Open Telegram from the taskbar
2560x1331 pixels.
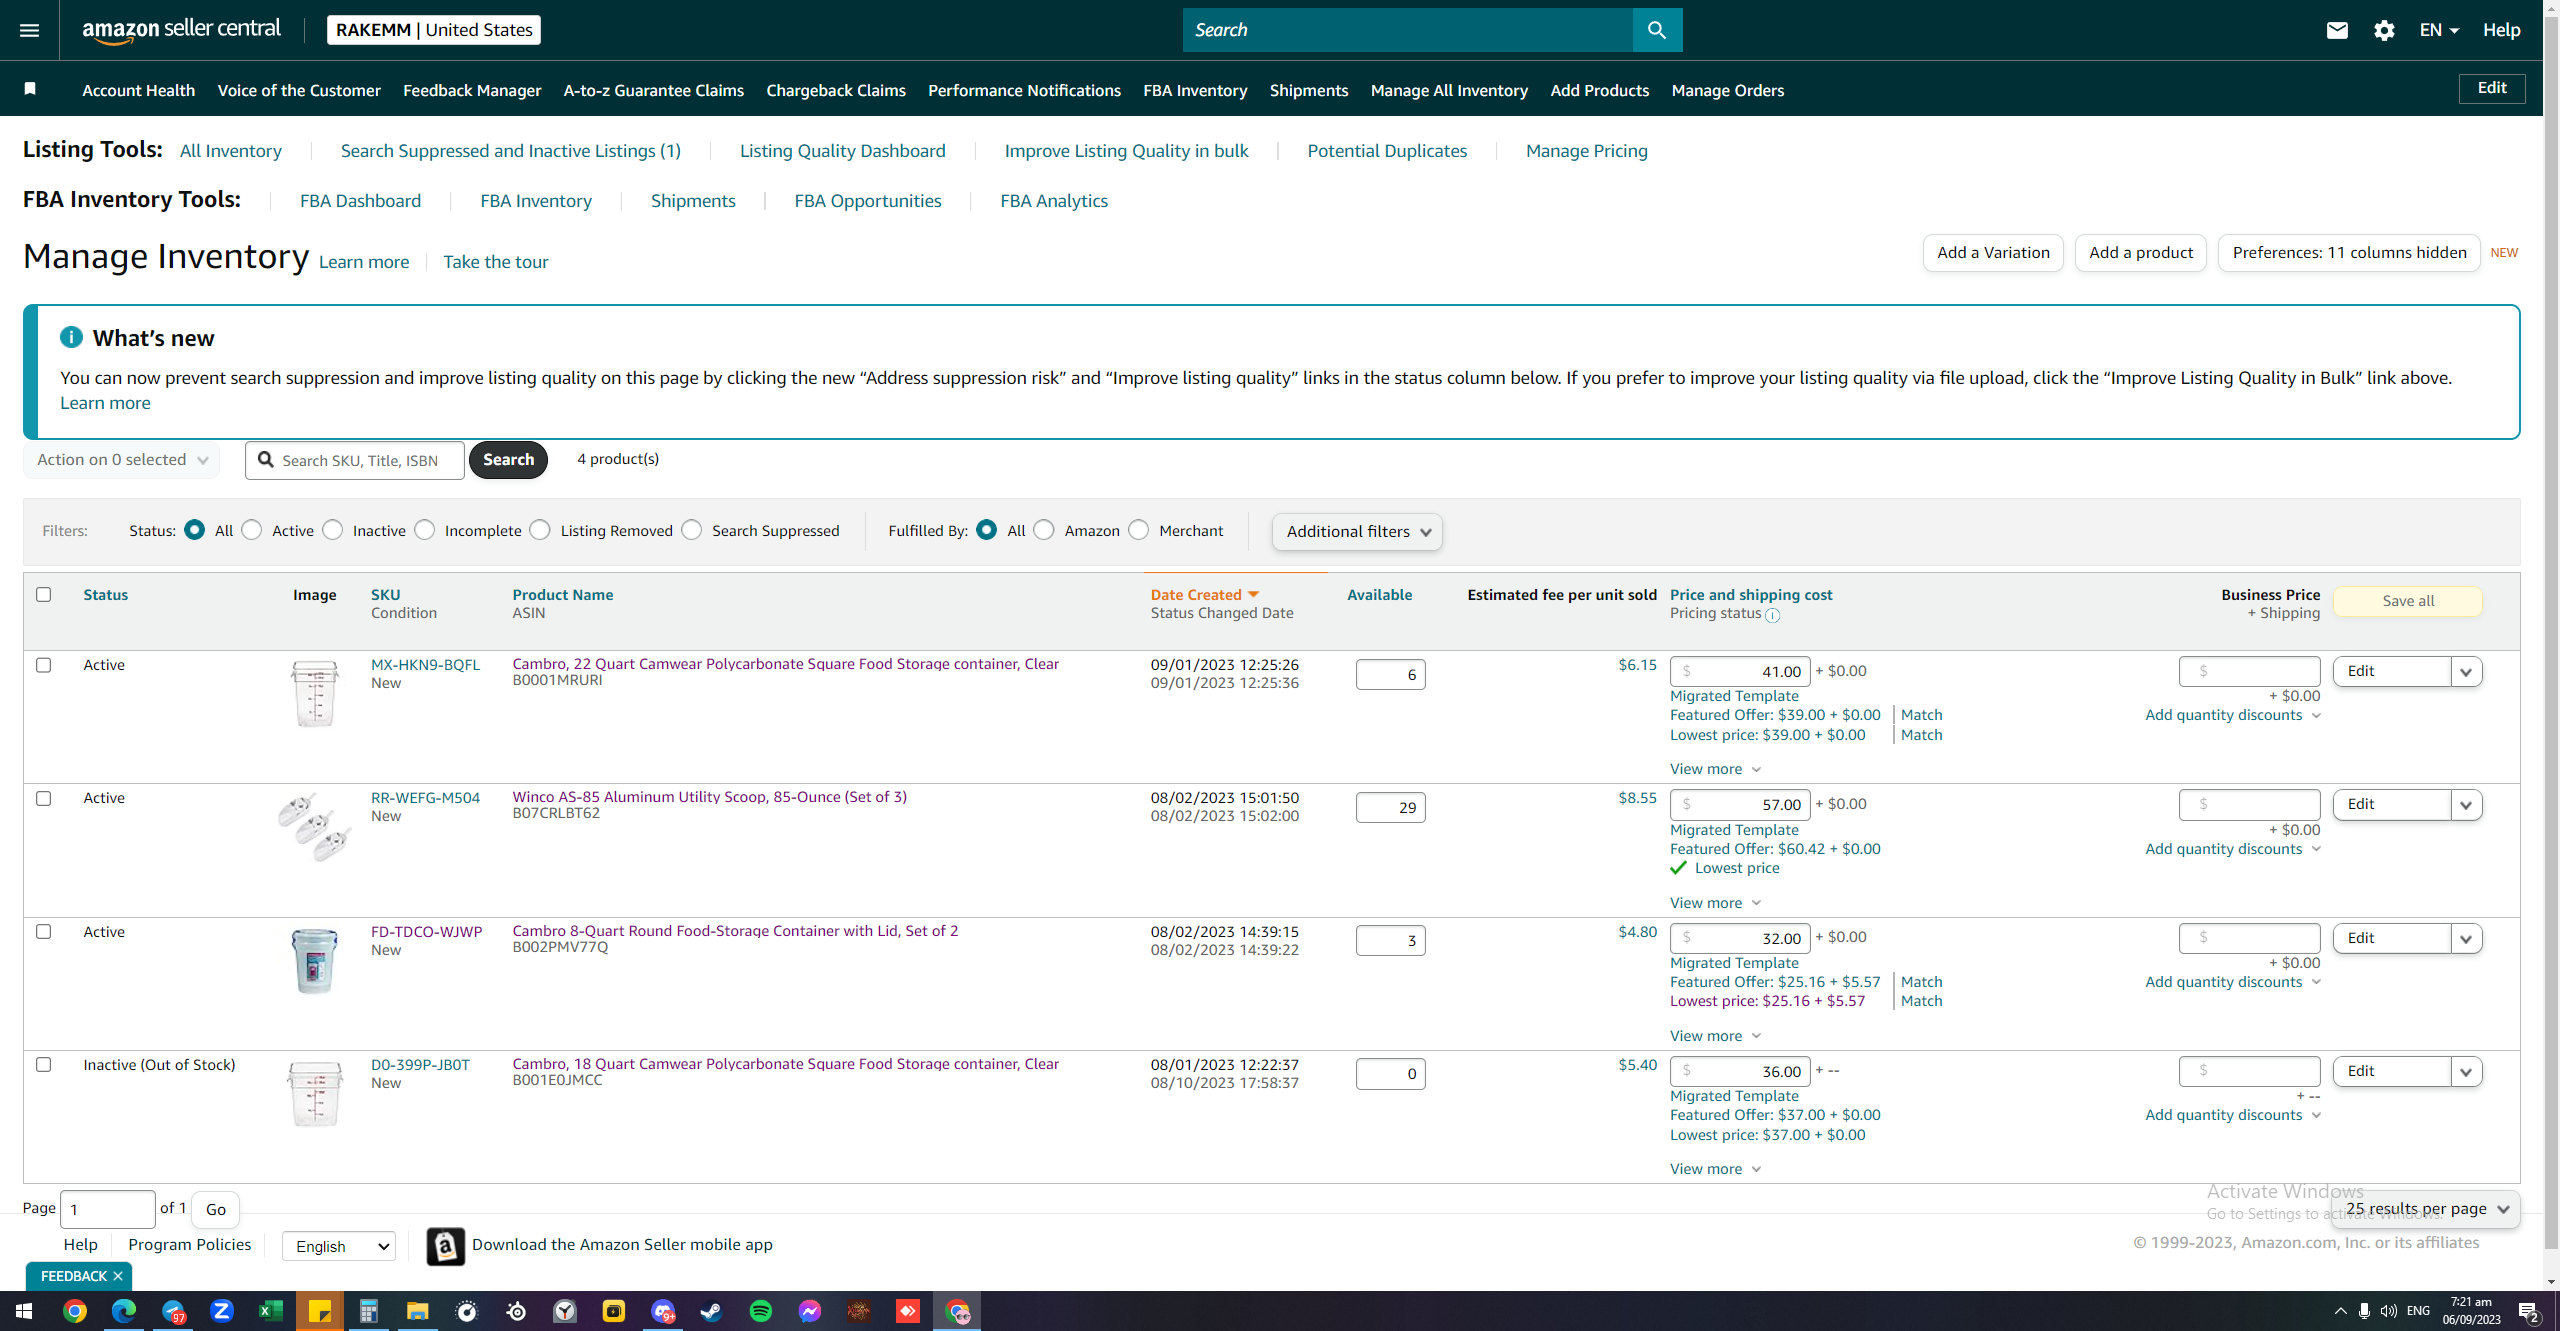[x=173, y=1311]
